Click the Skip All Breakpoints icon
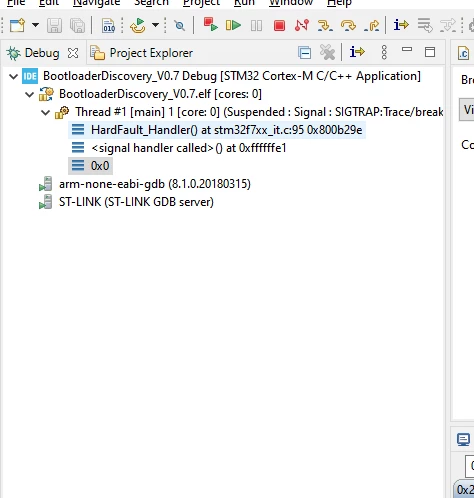 pos(179,25)
